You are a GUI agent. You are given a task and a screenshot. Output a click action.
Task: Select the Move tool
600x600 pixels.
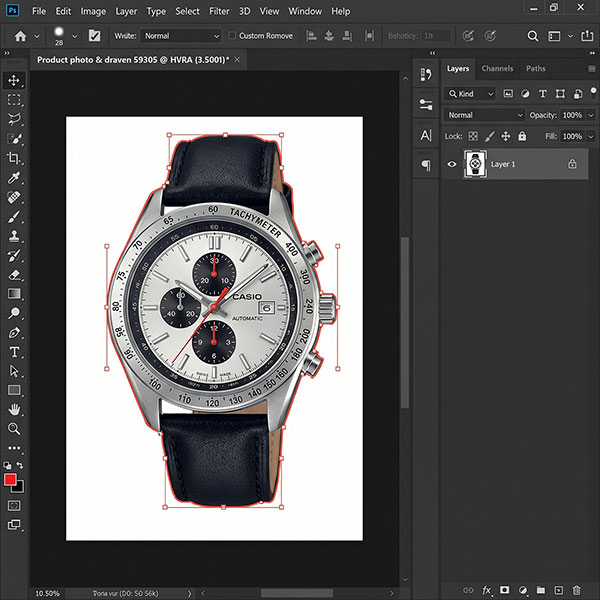[x=14, y=80]
